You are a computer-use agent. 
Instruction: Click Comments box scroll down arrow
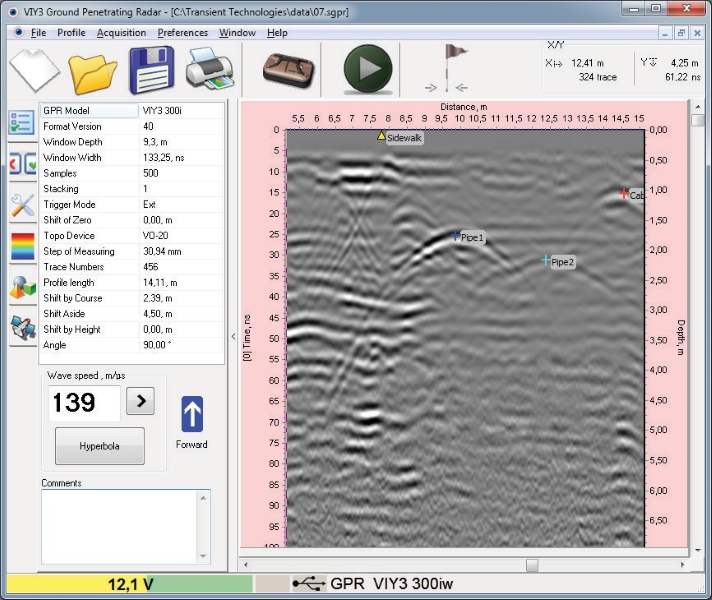(203, 556)
